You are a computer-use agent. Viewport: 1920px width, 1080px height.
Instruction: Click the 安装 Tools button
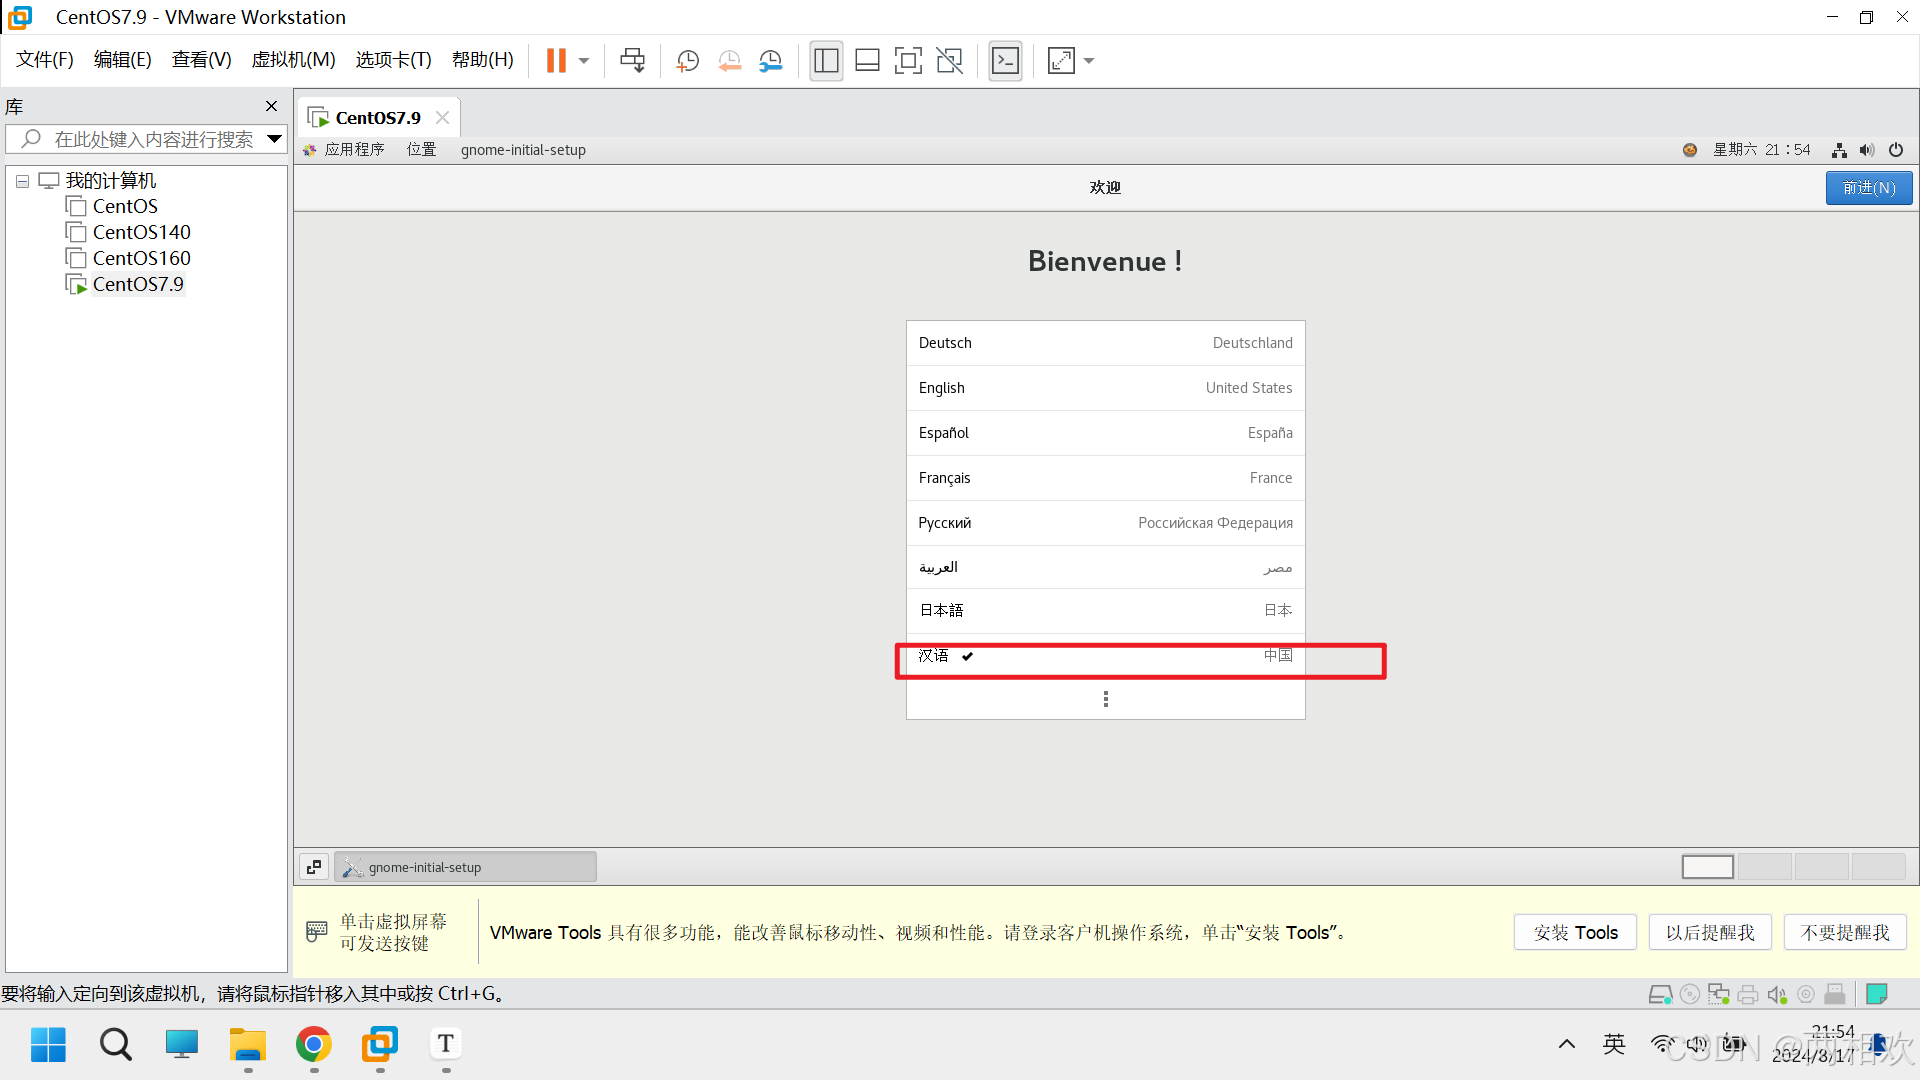click(1575, 932)
